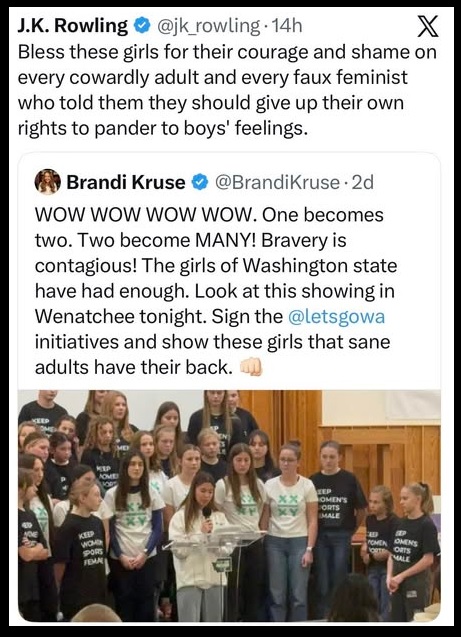
Task: Click the @BrandiKruse handle
Action: click(277, 182)
